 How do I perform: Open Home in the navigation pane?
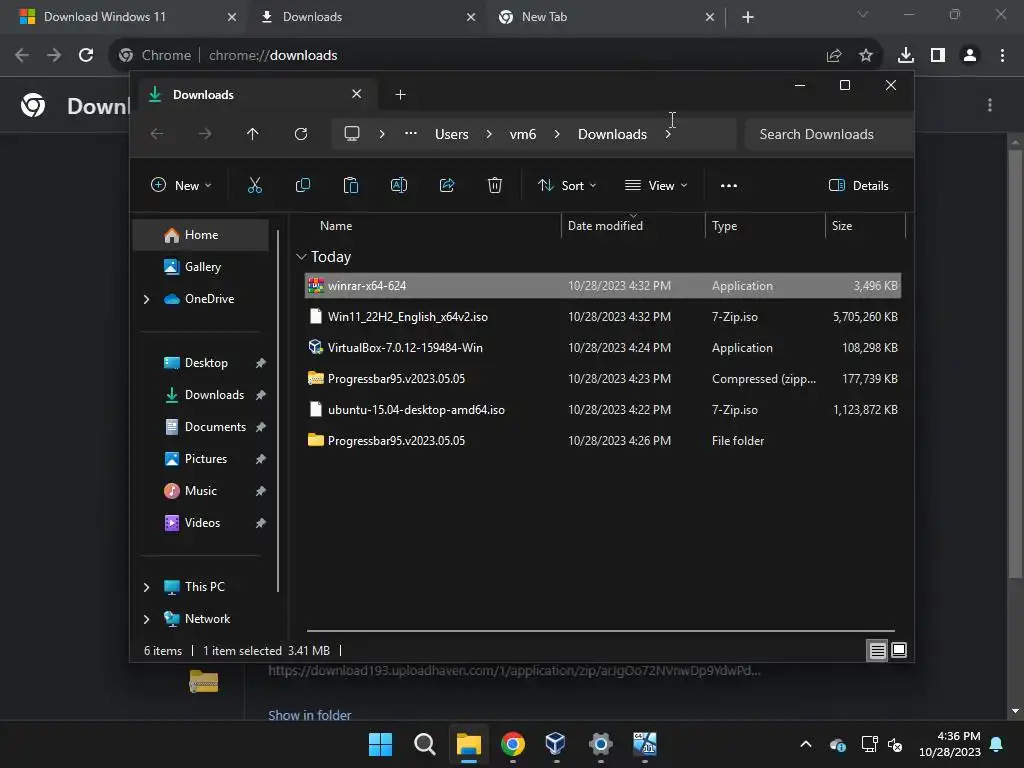pyautogui.click(x=201, y=234)
